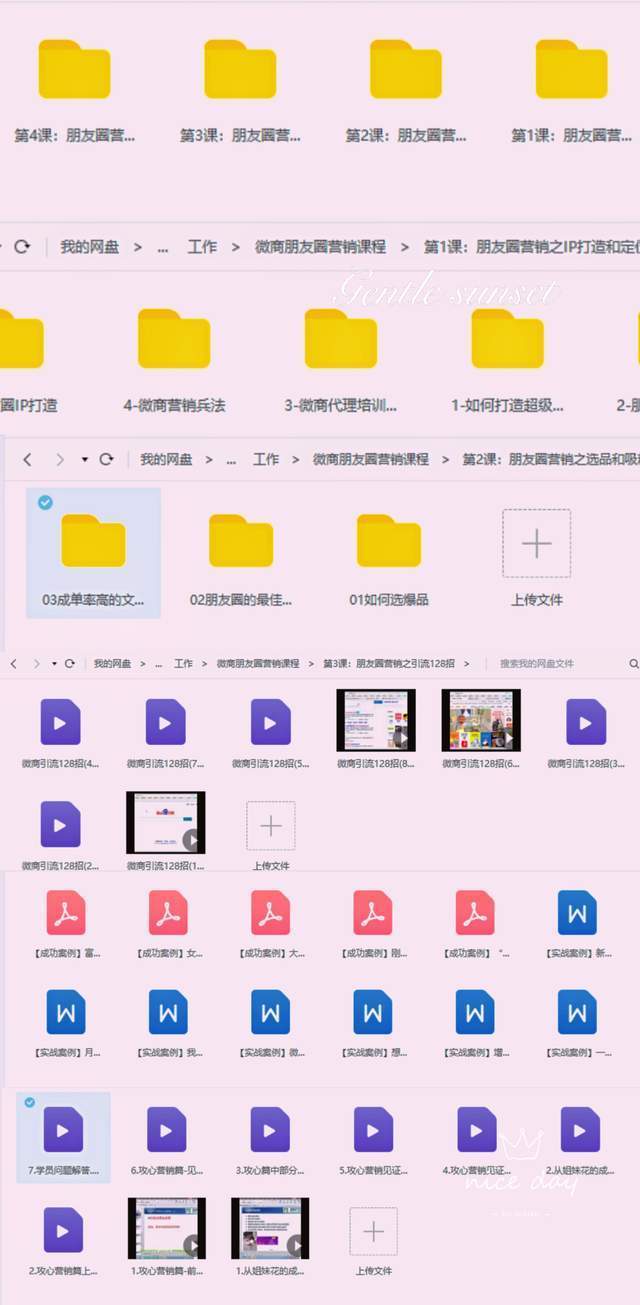Open video 微商引流128招(4
This screenshot has width=640, height=1305.
[60, 722]
